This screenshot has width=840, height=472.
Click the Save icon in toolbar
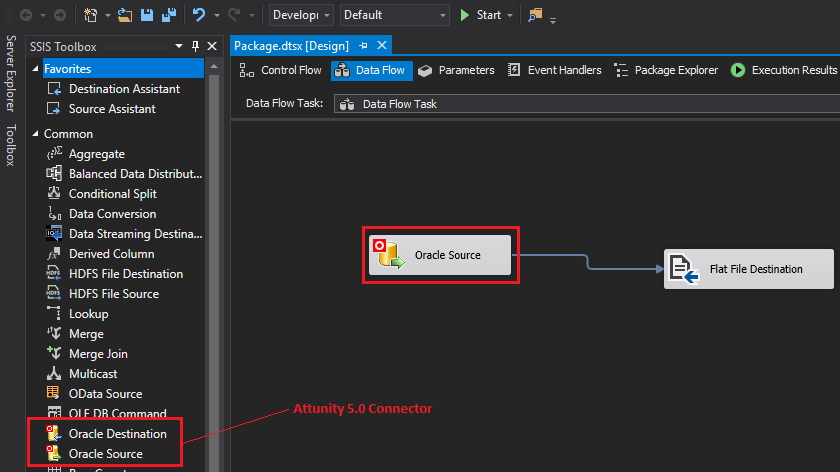[147, 15]
